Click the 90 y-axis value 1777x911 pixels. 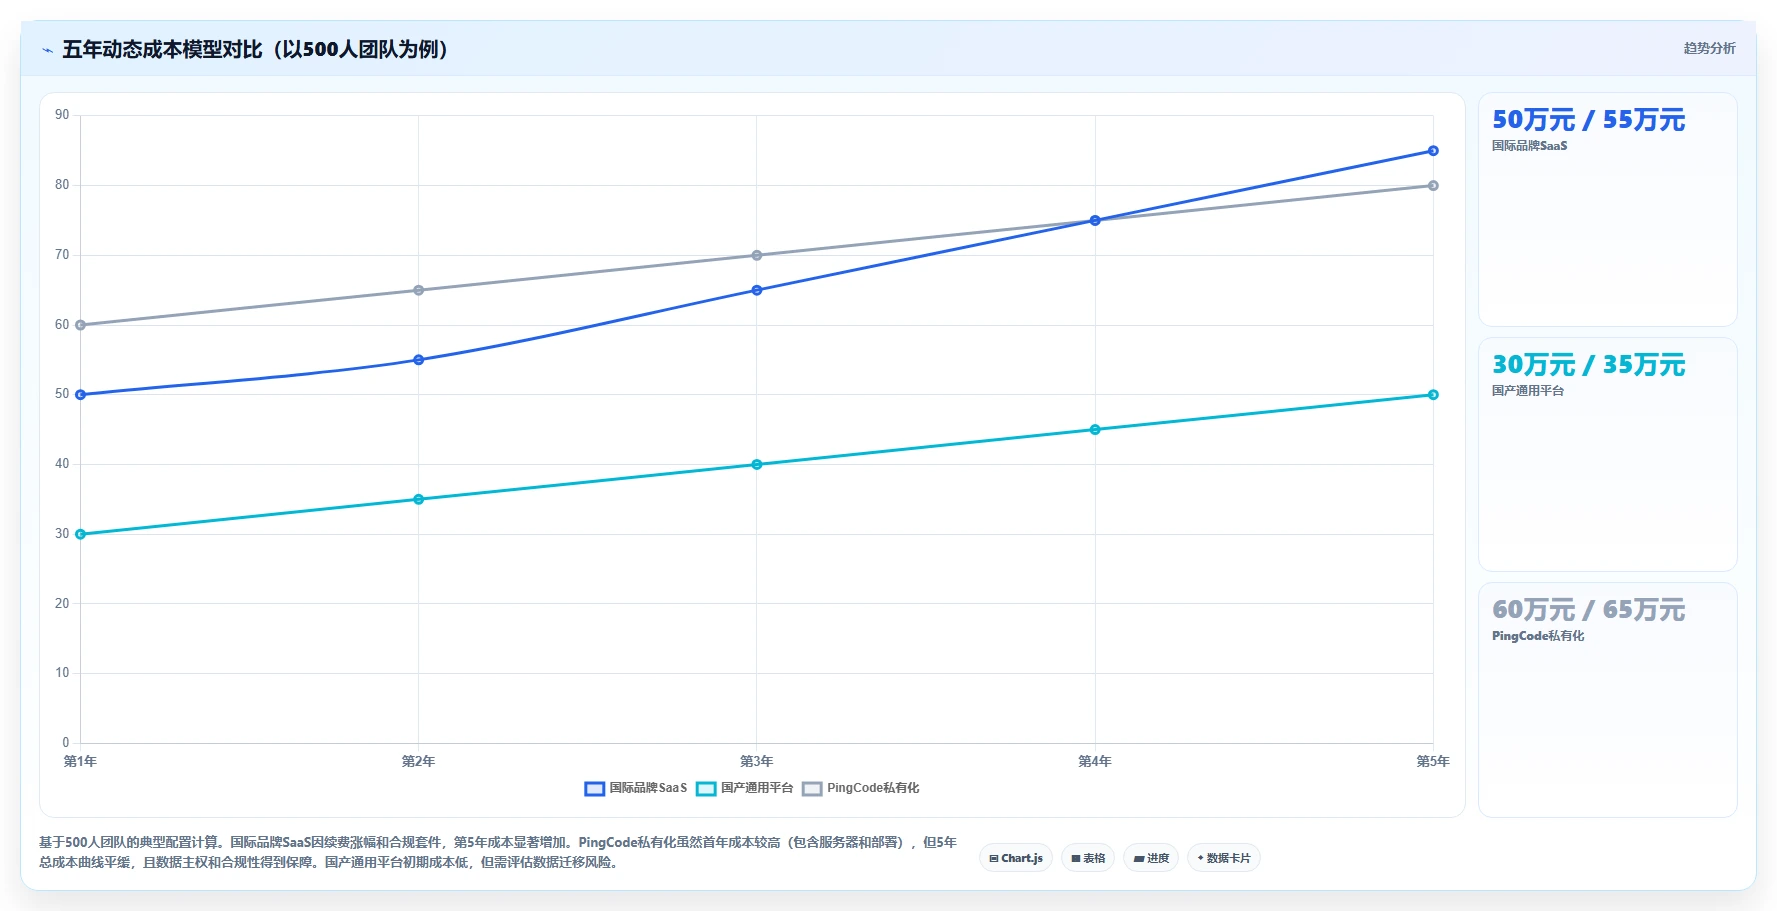(x=62, y=115)
